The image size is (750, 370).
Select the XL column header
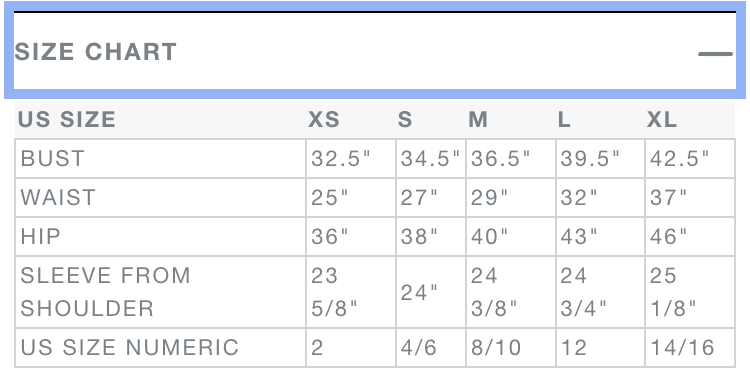pyautogui.click(x=662, y=120)
